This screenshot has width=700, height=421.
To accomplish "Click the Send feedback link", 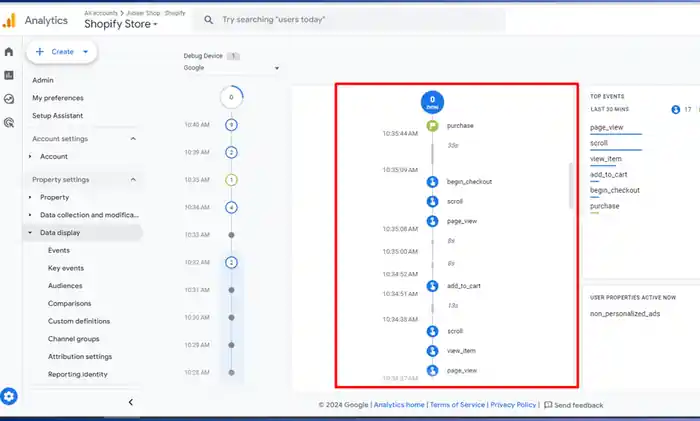I will pyautogui.click(x=579, y=405).
